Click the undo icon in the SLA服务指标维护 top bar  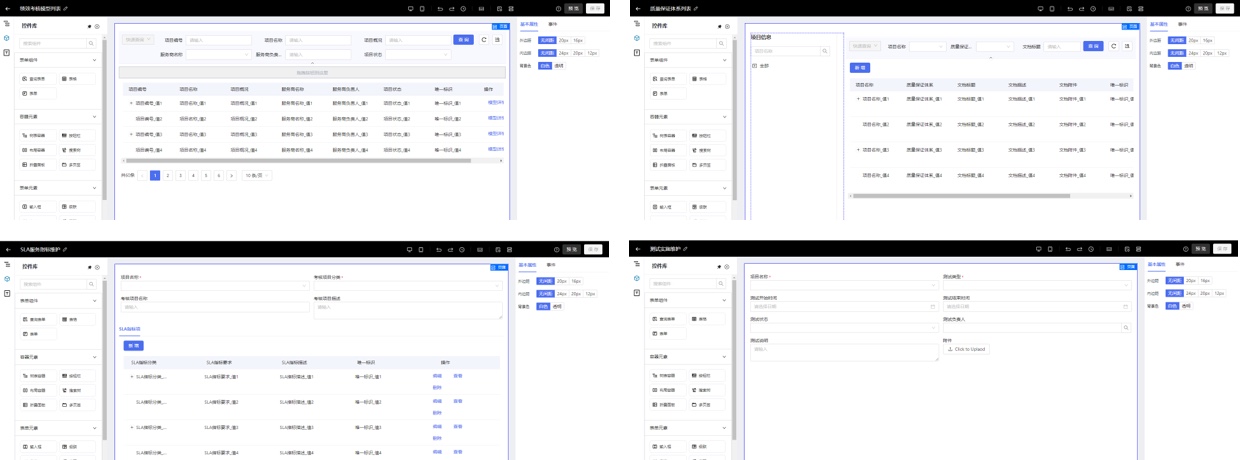tap(438, 249)
